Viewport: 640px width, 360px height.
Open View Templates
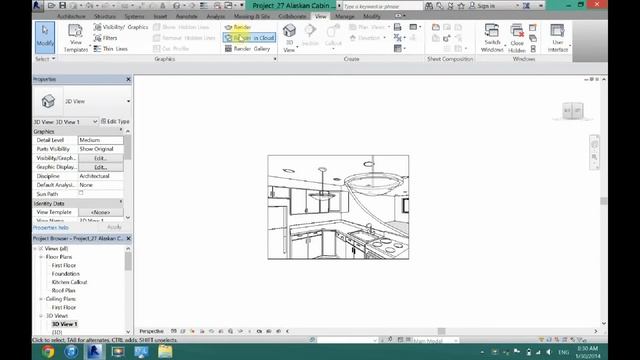coord(76,38)
